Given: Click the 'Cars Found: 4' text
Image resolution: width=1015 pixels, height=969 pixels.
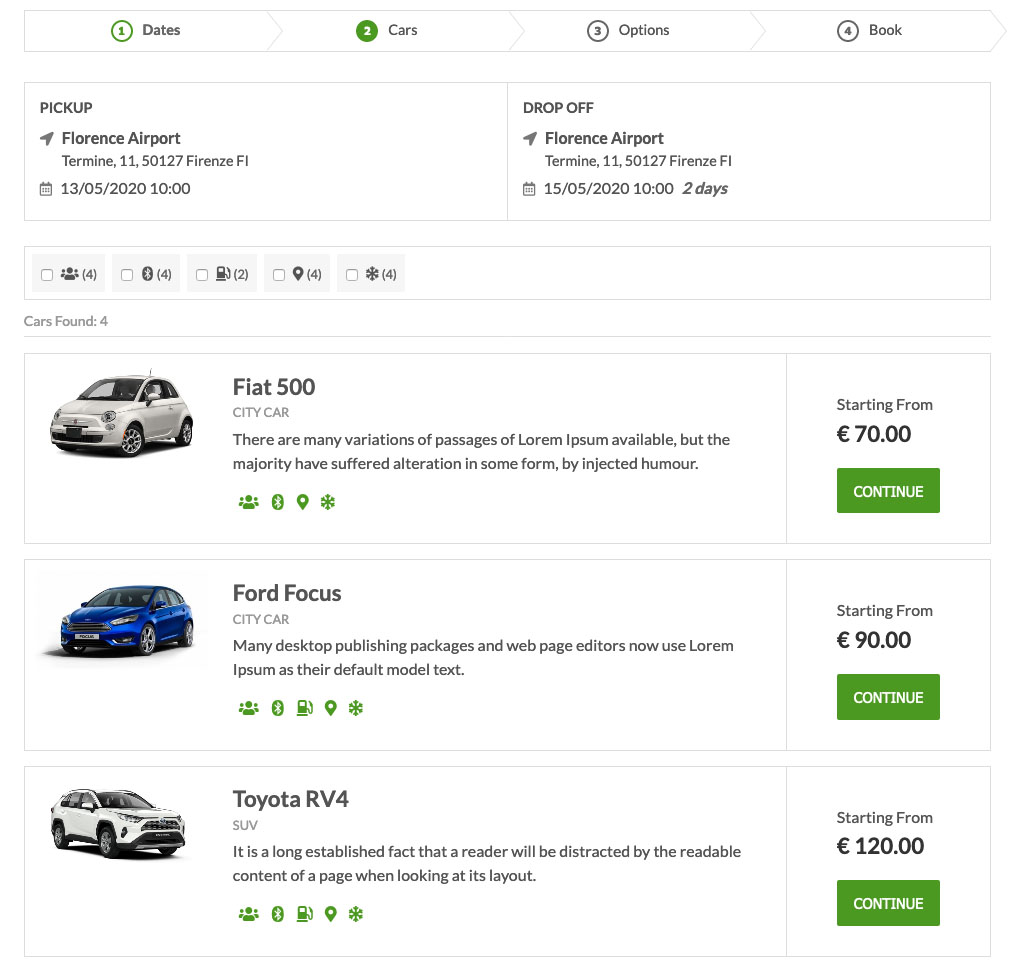Looking at the screenshot, I should tap(65, 321).
